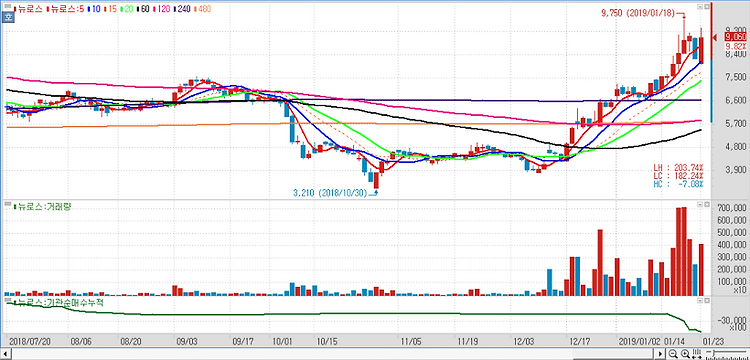Screen dimensions: 750x360
Task: Toggle the 15-day moving average legend
Action: click(x=110, y=9)
